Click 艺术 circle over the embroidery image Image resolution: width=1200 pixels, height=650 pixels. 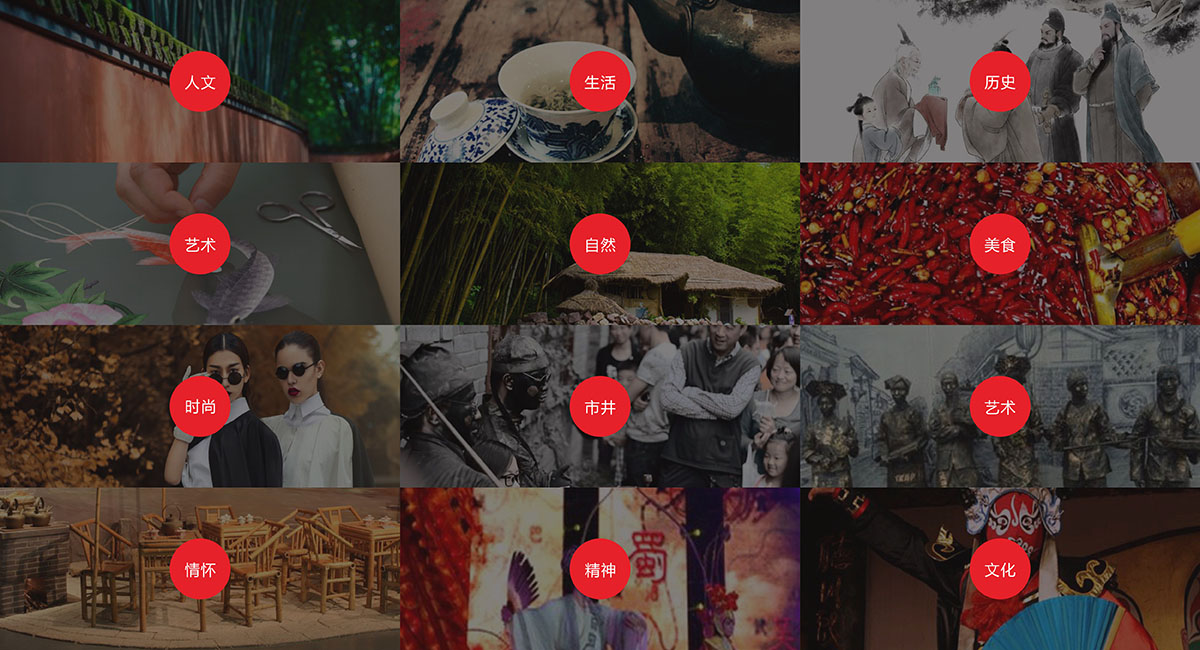click(200, 244)
